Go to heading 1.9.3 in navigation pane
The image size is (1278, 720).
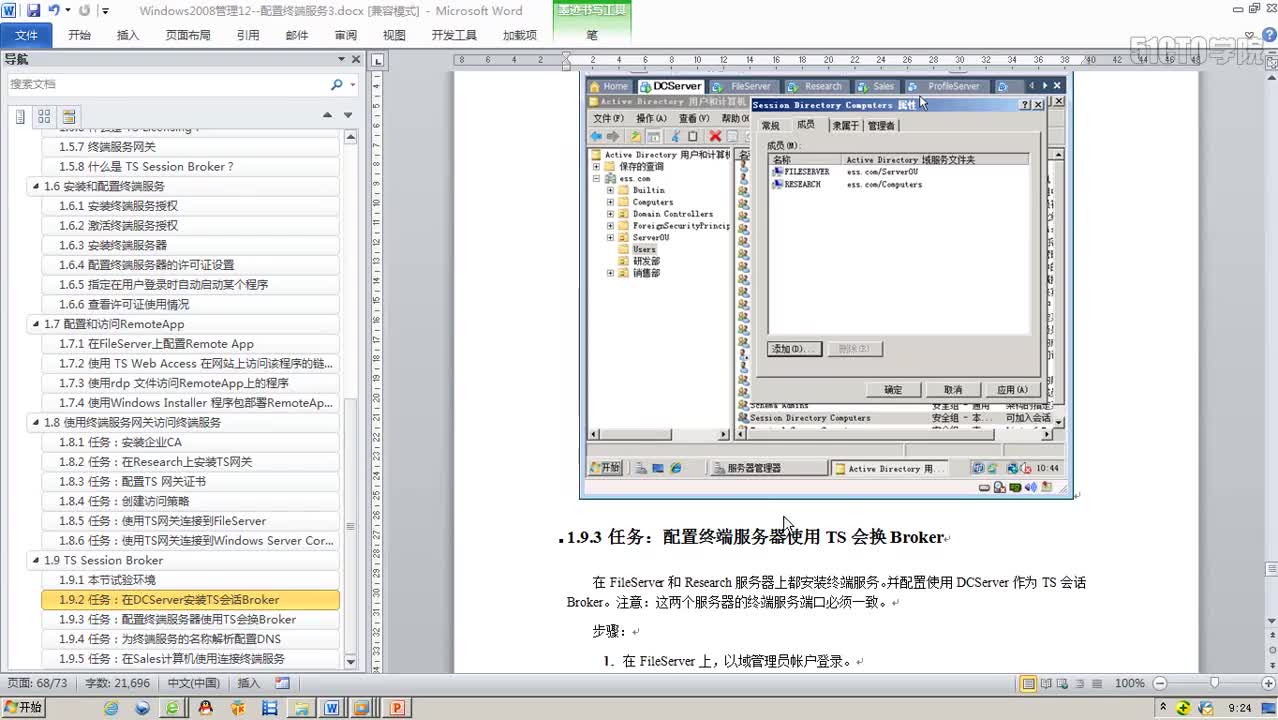coord(190,619)
